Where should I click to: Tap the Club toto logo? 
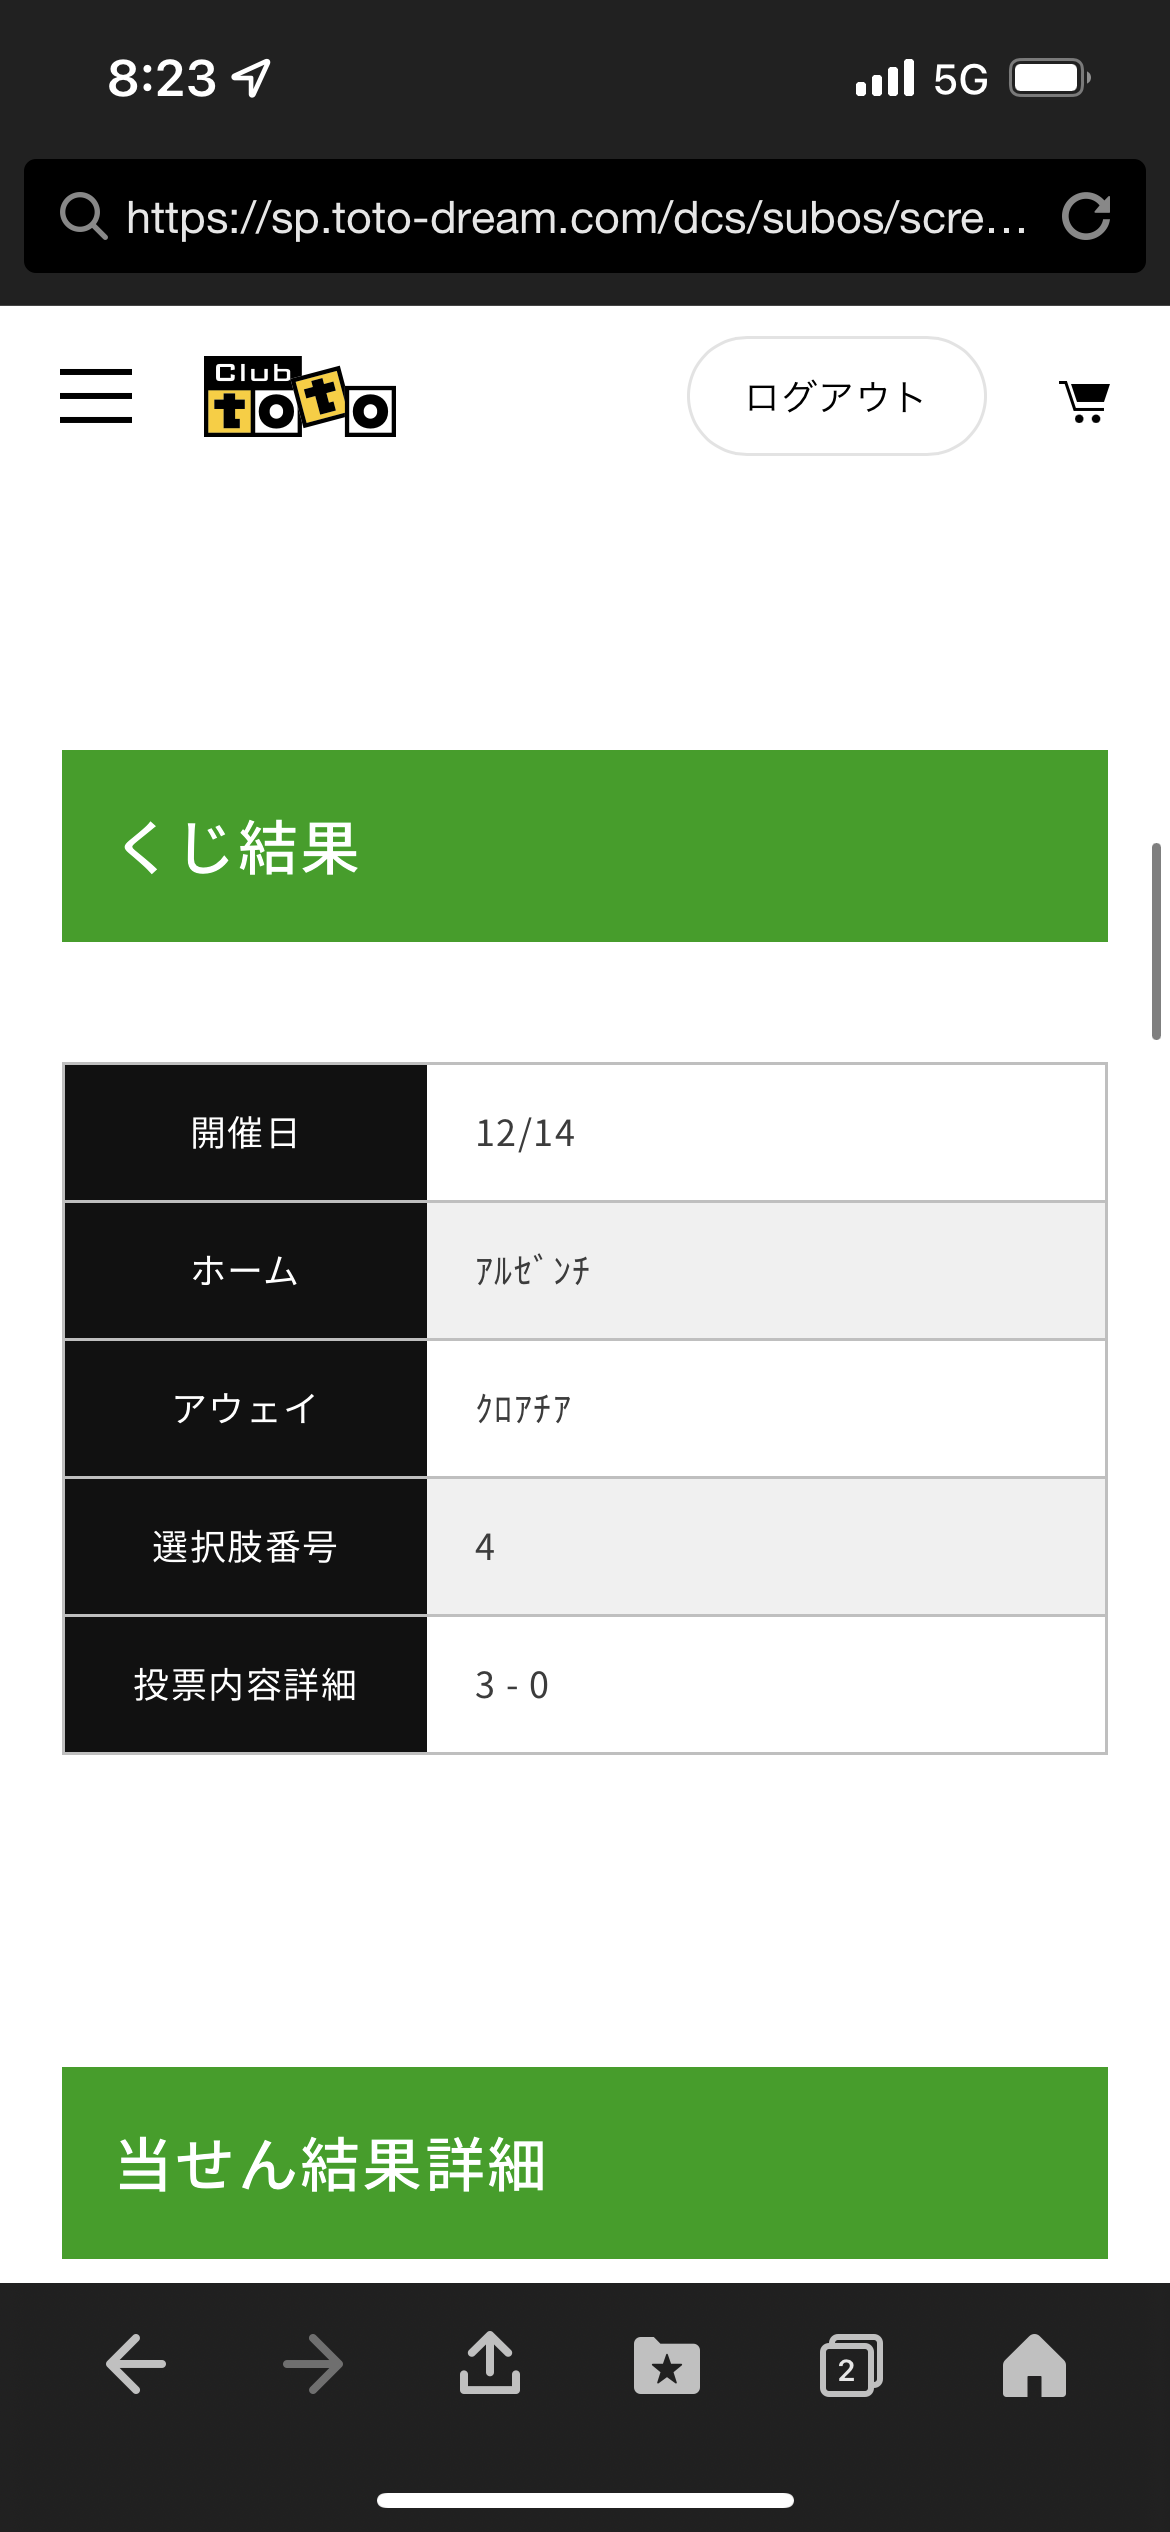coord(300,396)
